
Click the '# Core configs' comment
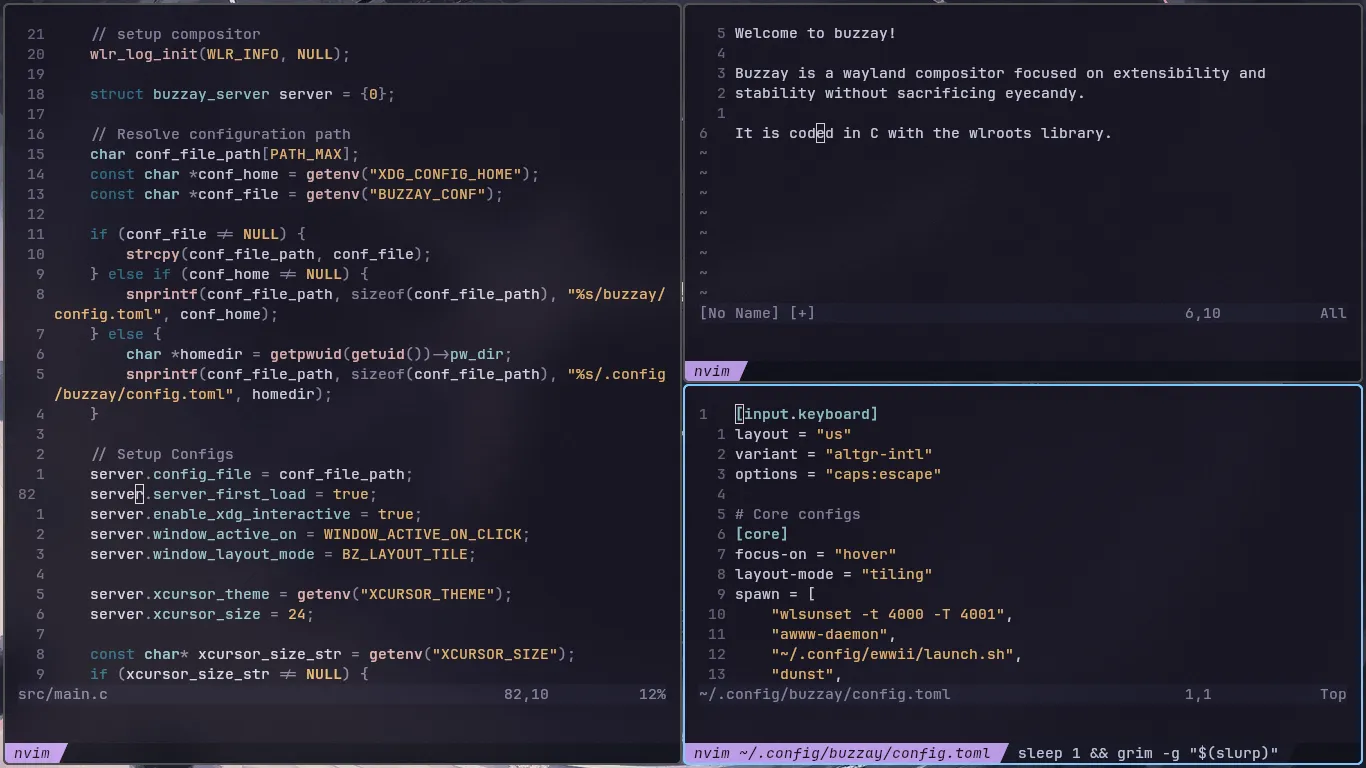click(x=797, y=514)
